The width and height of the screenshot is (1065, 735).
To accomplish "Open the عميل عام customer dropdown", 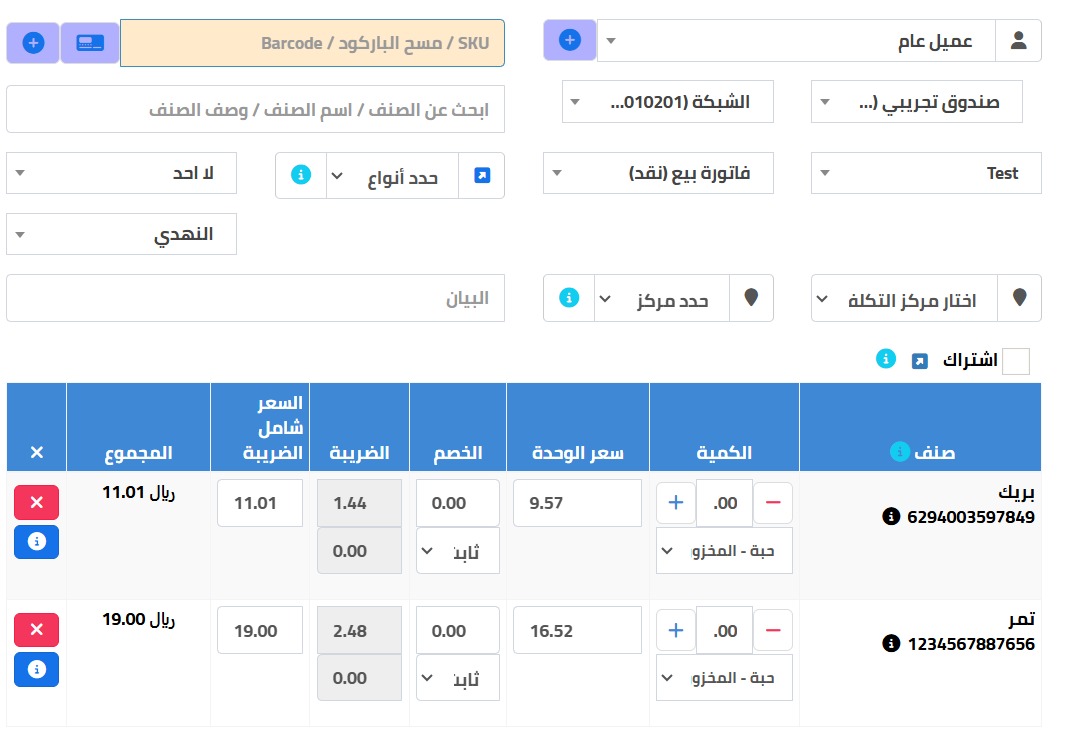I will coord(800,41).
